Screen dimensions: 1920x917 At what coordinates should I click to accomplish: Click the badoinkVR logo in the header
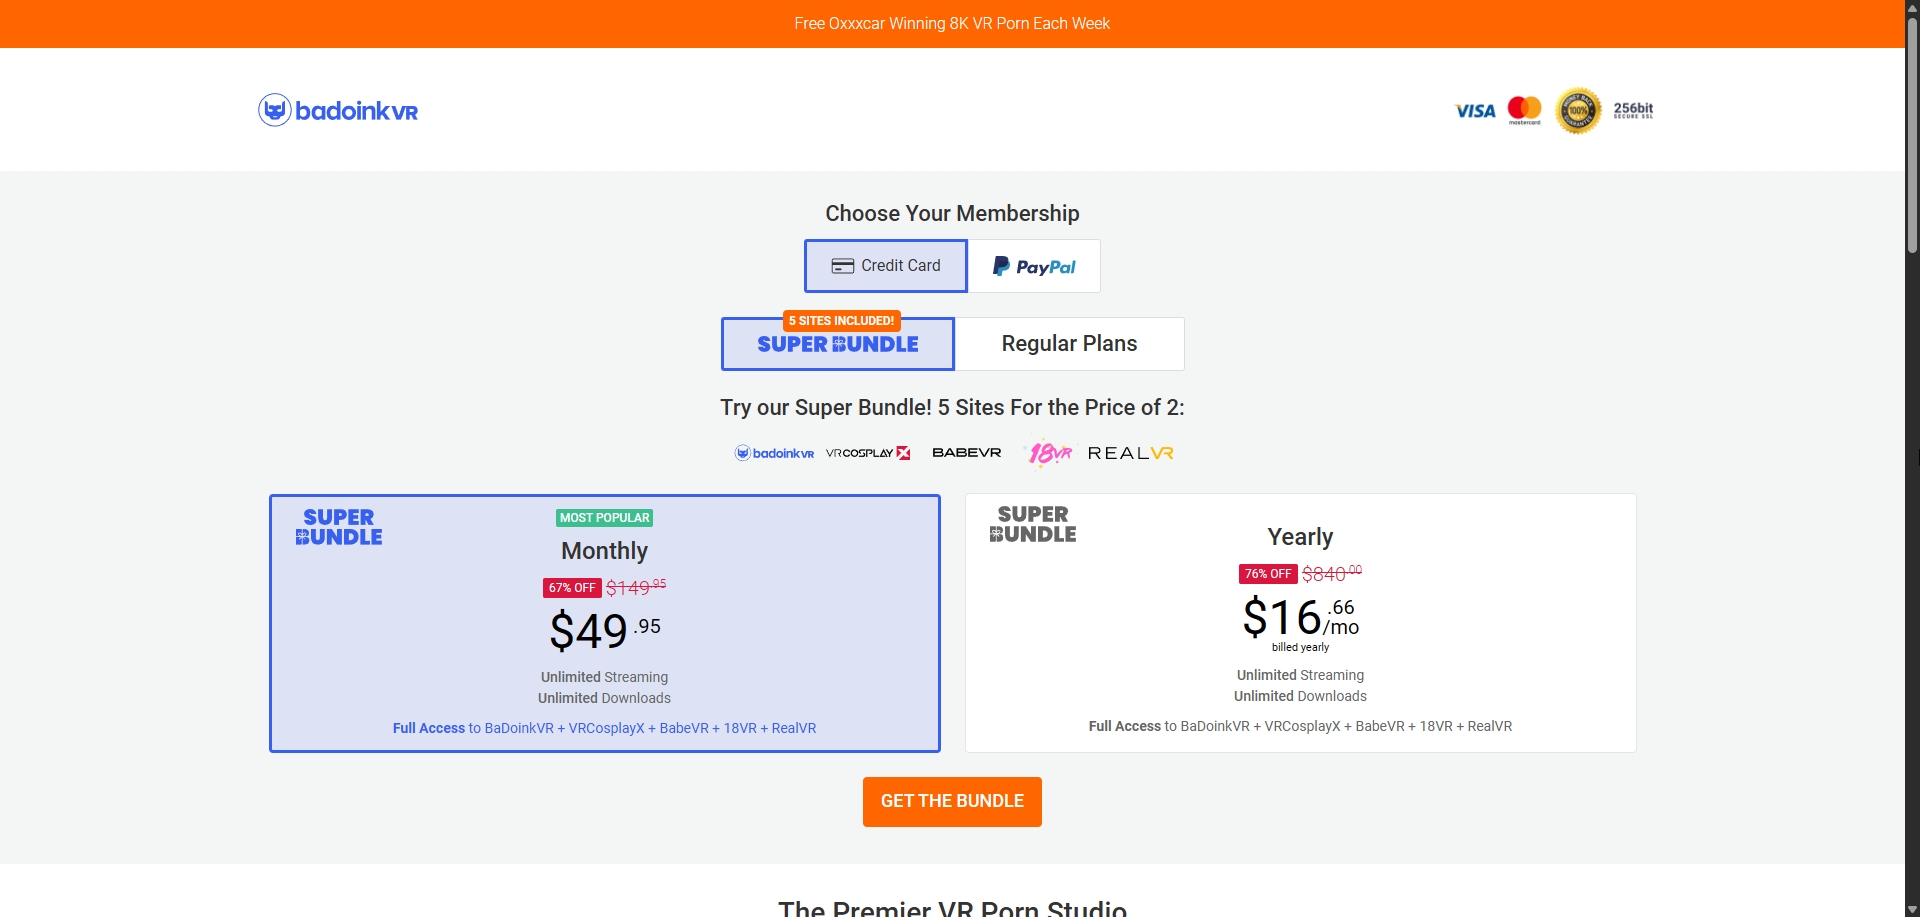[x=338, y=110]
